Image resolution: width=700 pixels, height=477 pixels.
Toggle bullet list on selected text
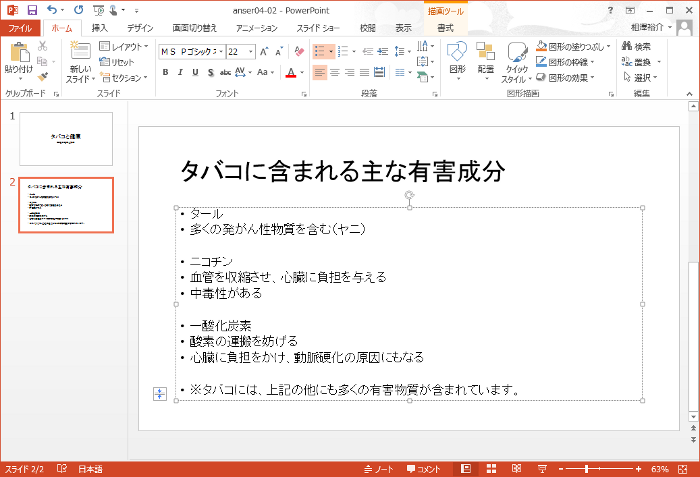click(319, 52)
